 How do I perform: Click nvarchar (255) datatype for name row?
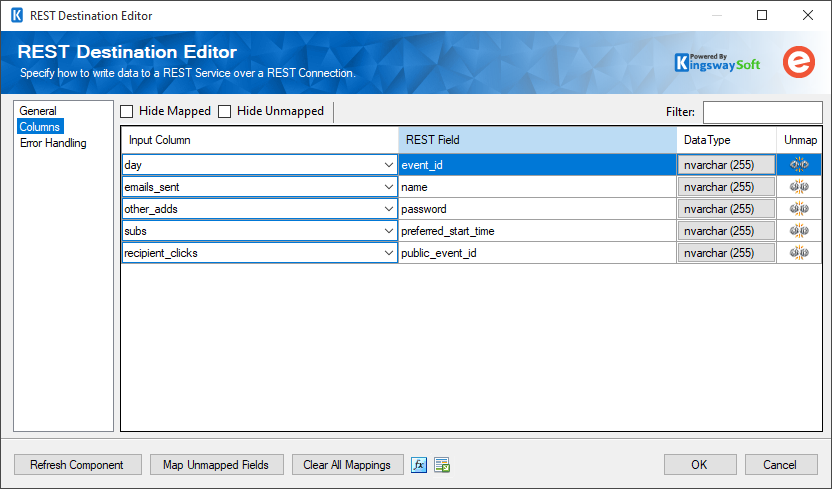pyautogui.click(x=726, y=187)
